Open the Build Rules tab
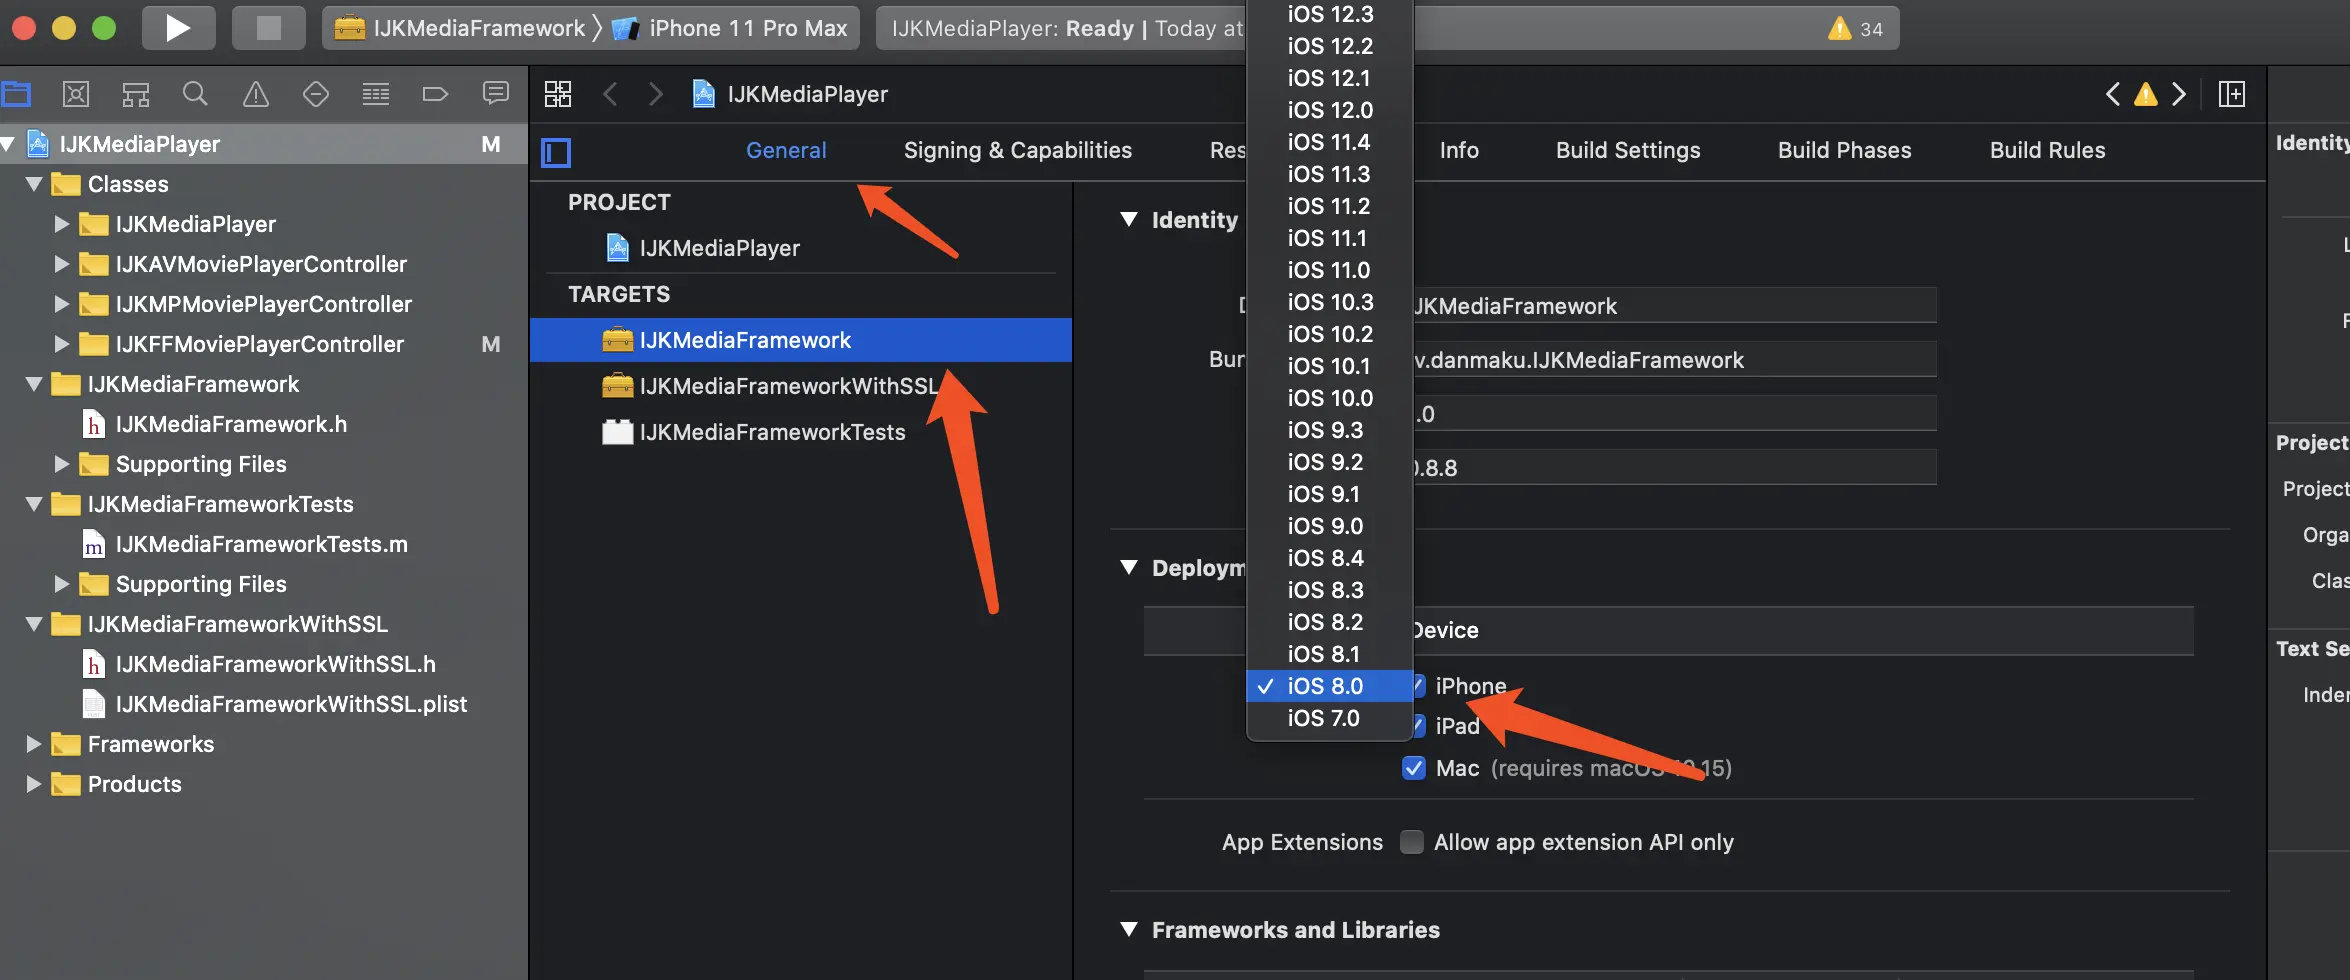2350x980 pixels. [2047, 150]
